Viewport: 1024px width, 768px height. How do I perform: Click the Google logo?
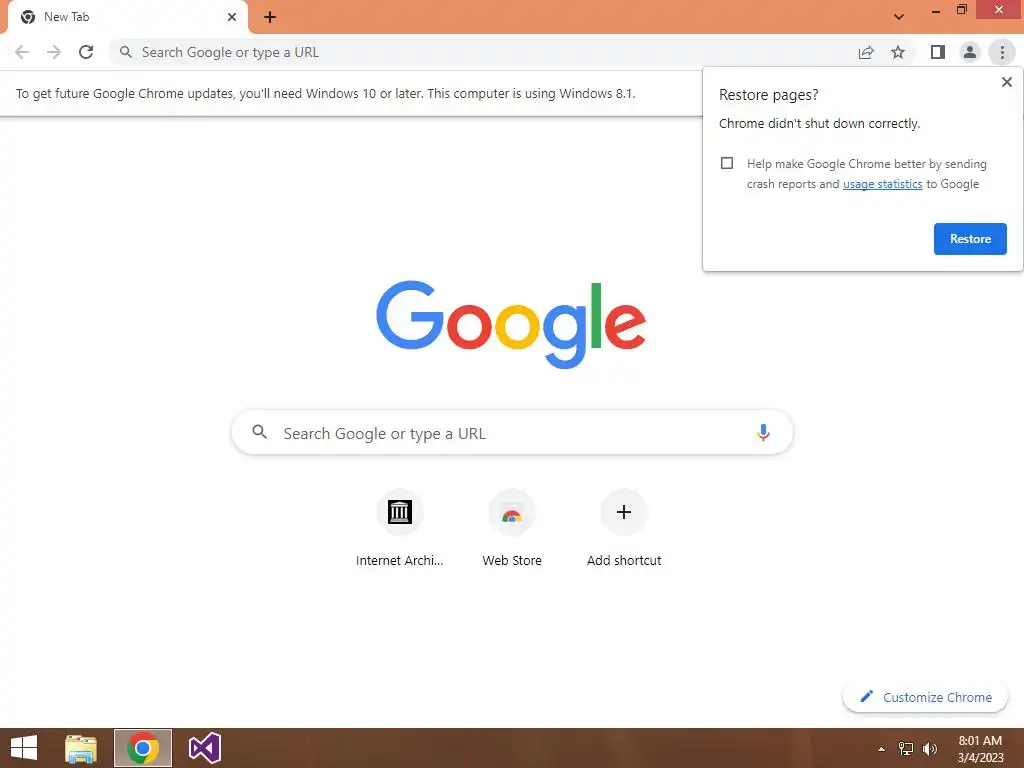pyautogui.click(x=511, y=325)
